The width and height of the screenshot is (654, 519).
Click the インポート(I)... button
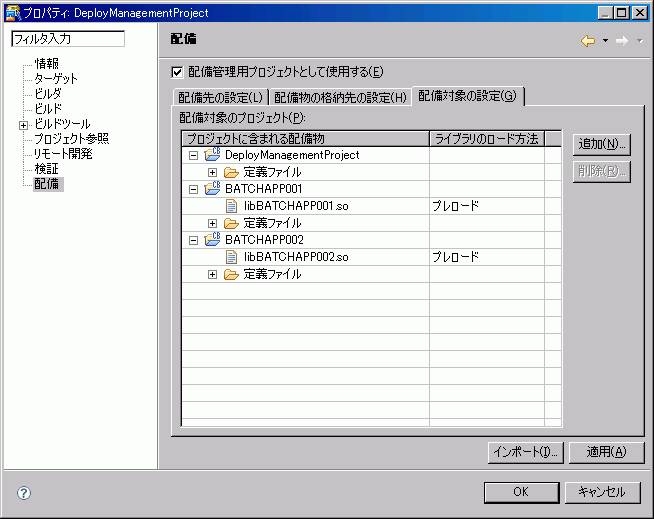coord(526,452)
